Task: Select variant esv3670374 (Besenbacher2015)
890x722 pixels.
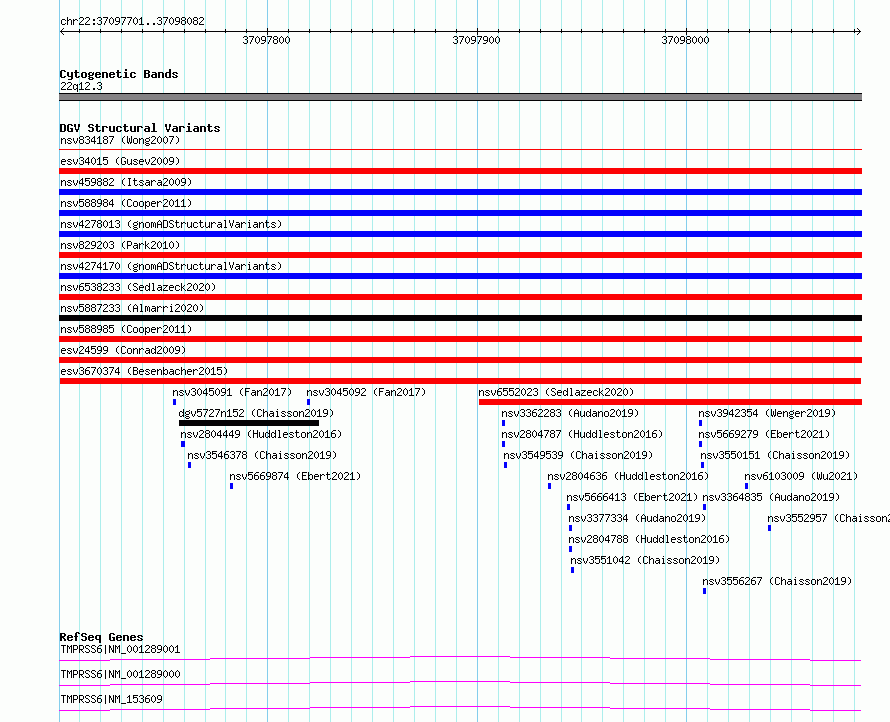Action: 144,371
